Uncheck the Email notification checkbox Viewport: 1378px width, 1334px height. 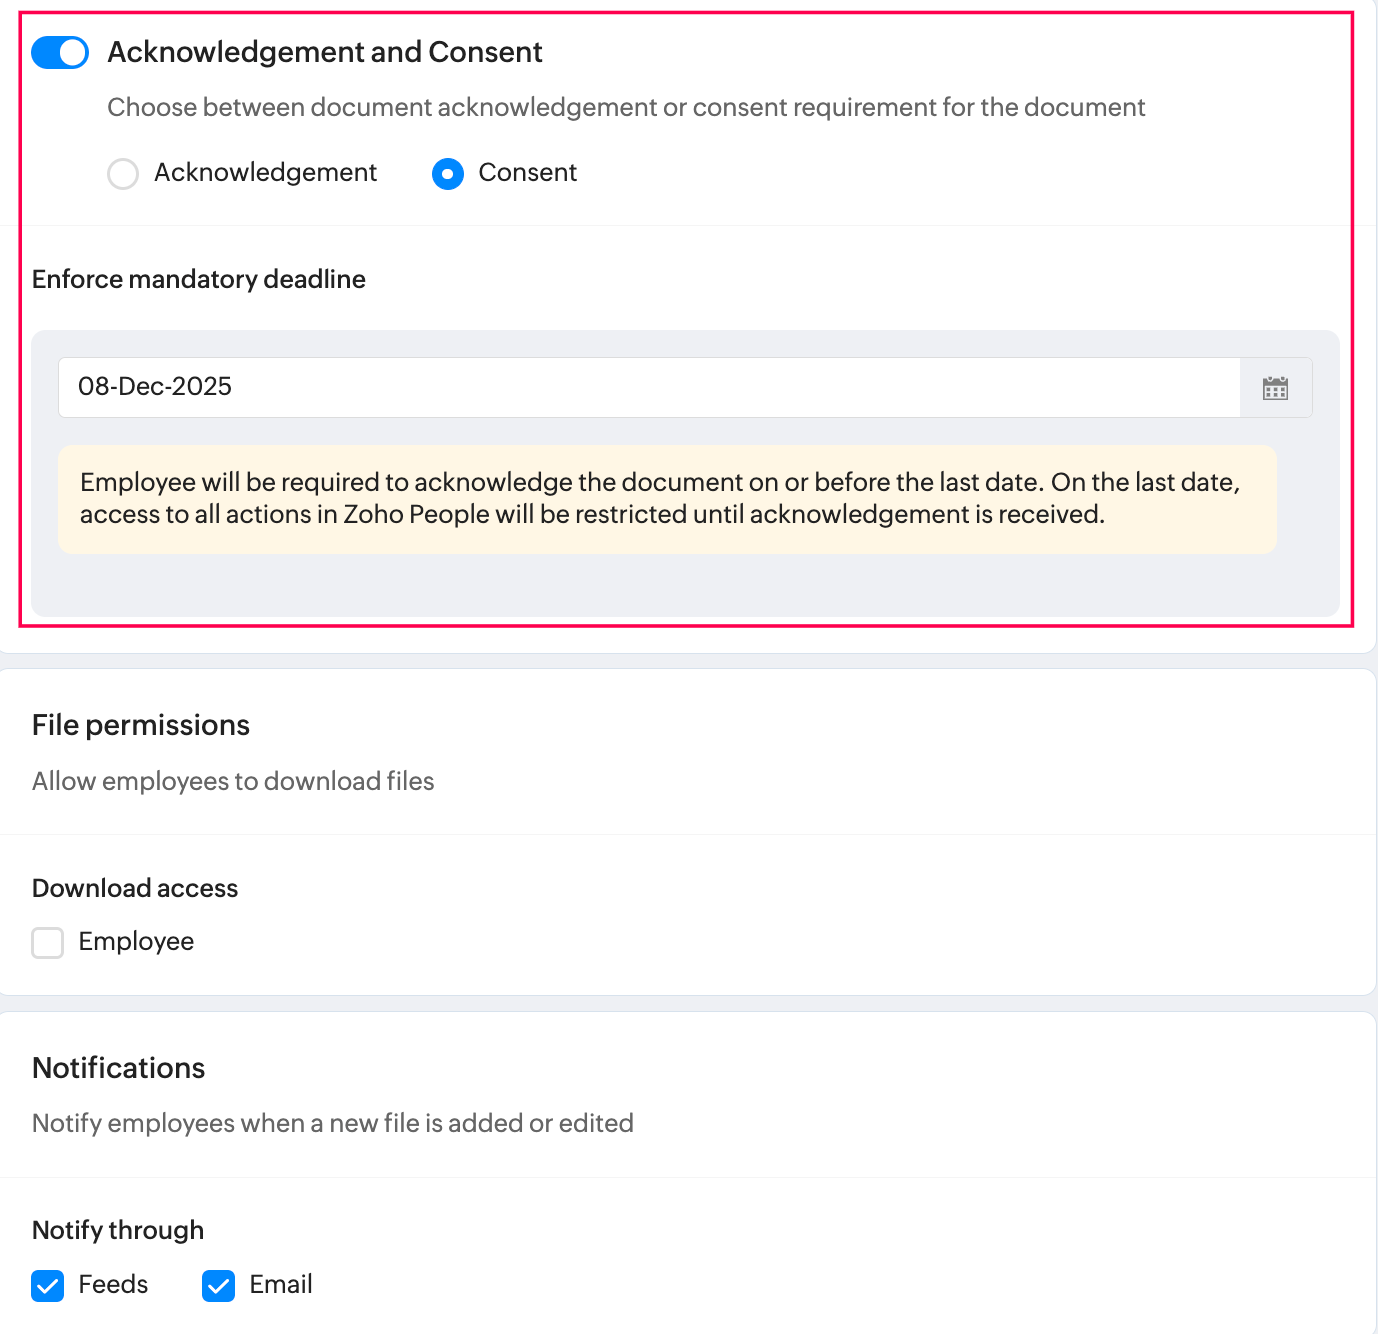[x=219, y=1285]
